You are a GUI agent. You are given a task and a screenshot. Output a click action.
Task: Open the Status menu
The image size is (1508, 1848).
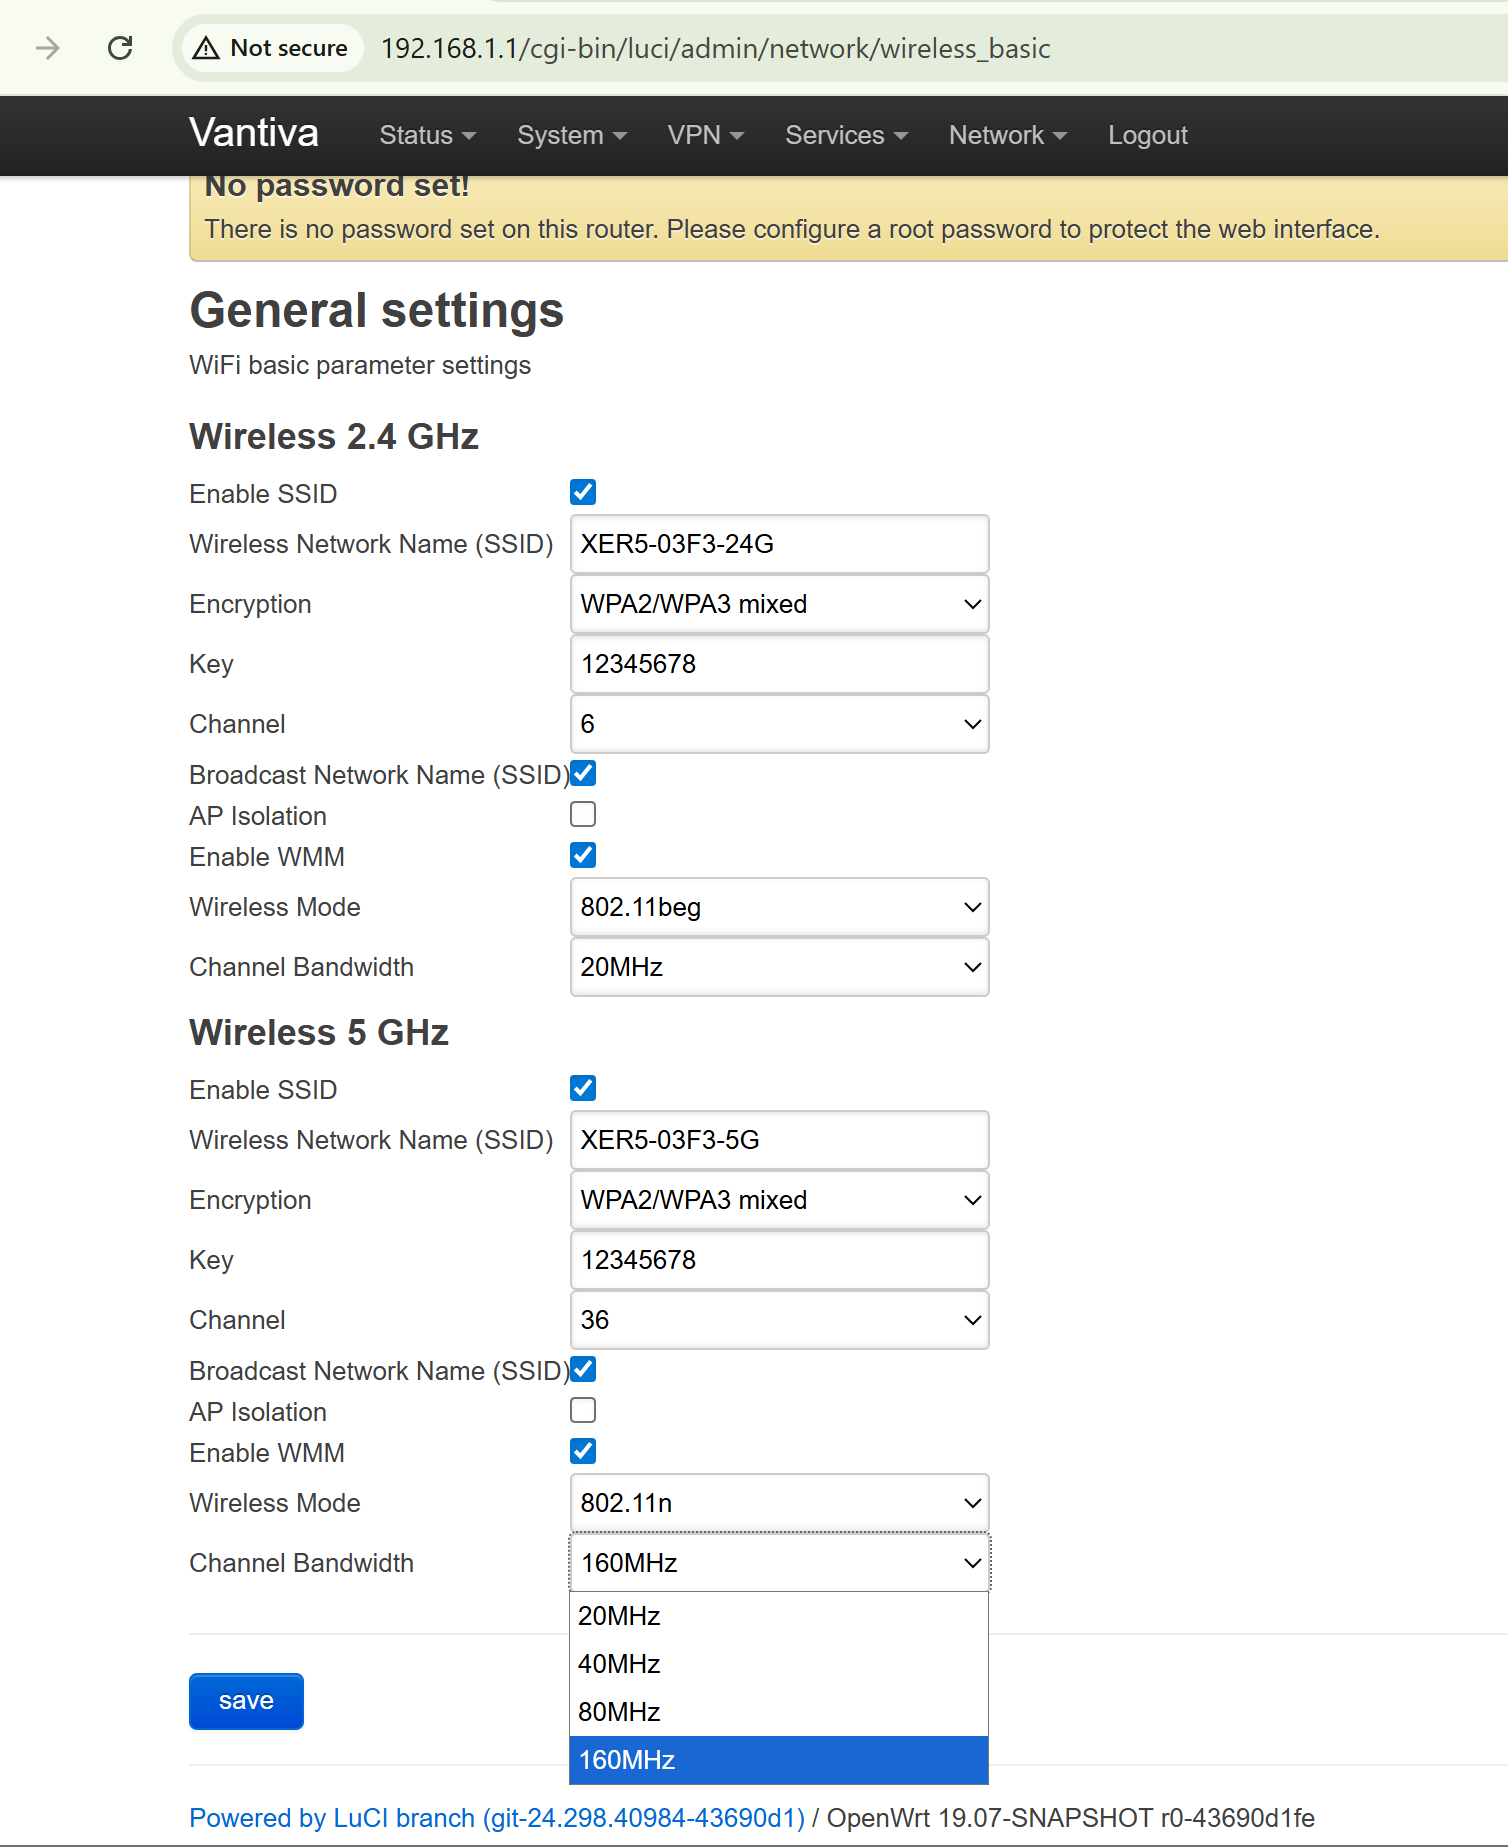427,135
